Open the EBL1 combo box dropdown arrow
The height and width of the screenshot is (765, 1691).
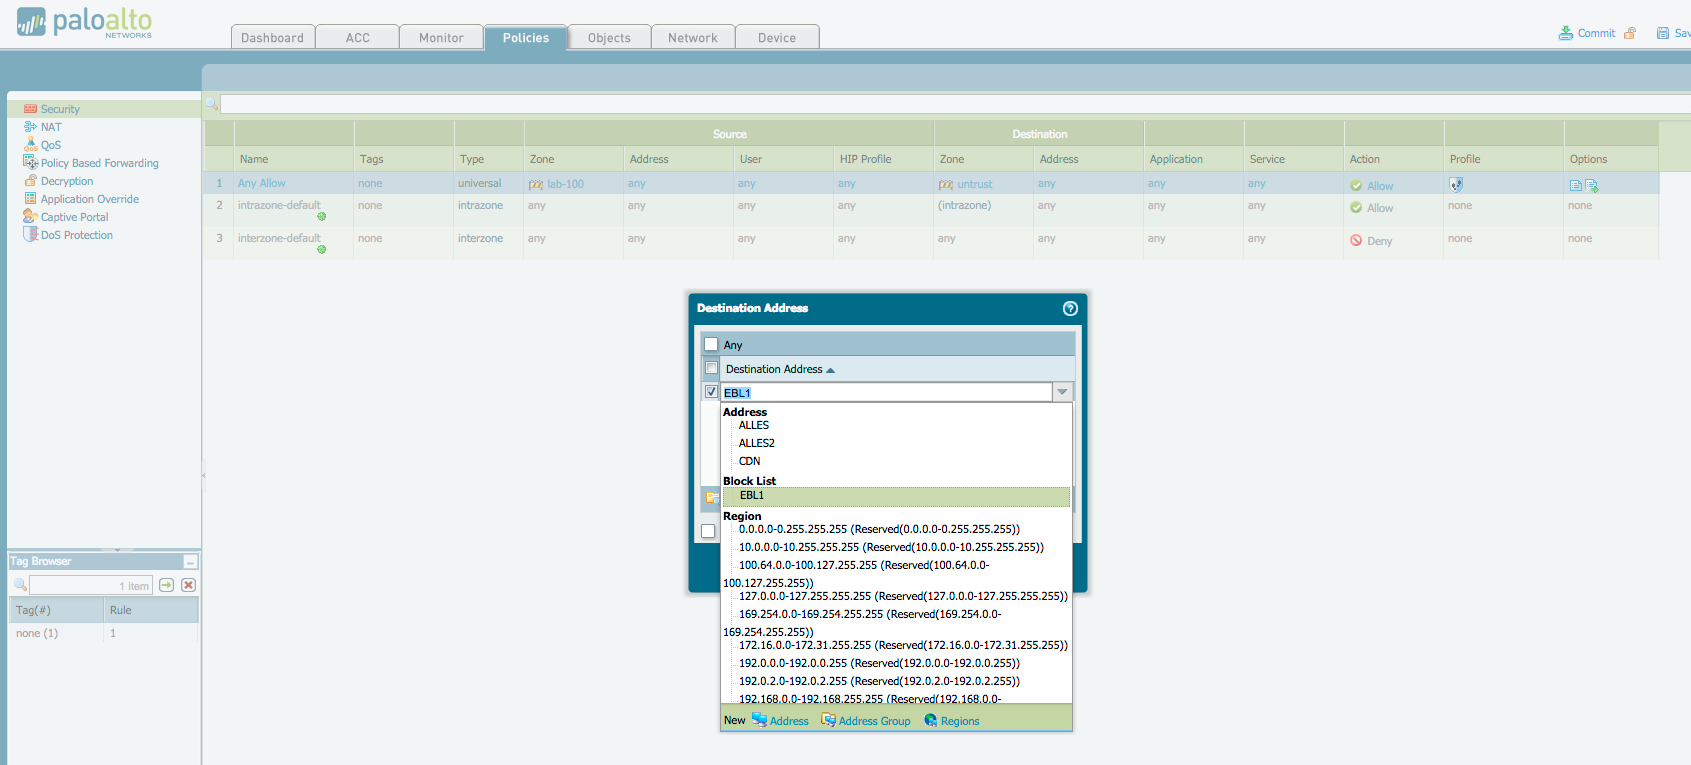(x=1062, y=392)
